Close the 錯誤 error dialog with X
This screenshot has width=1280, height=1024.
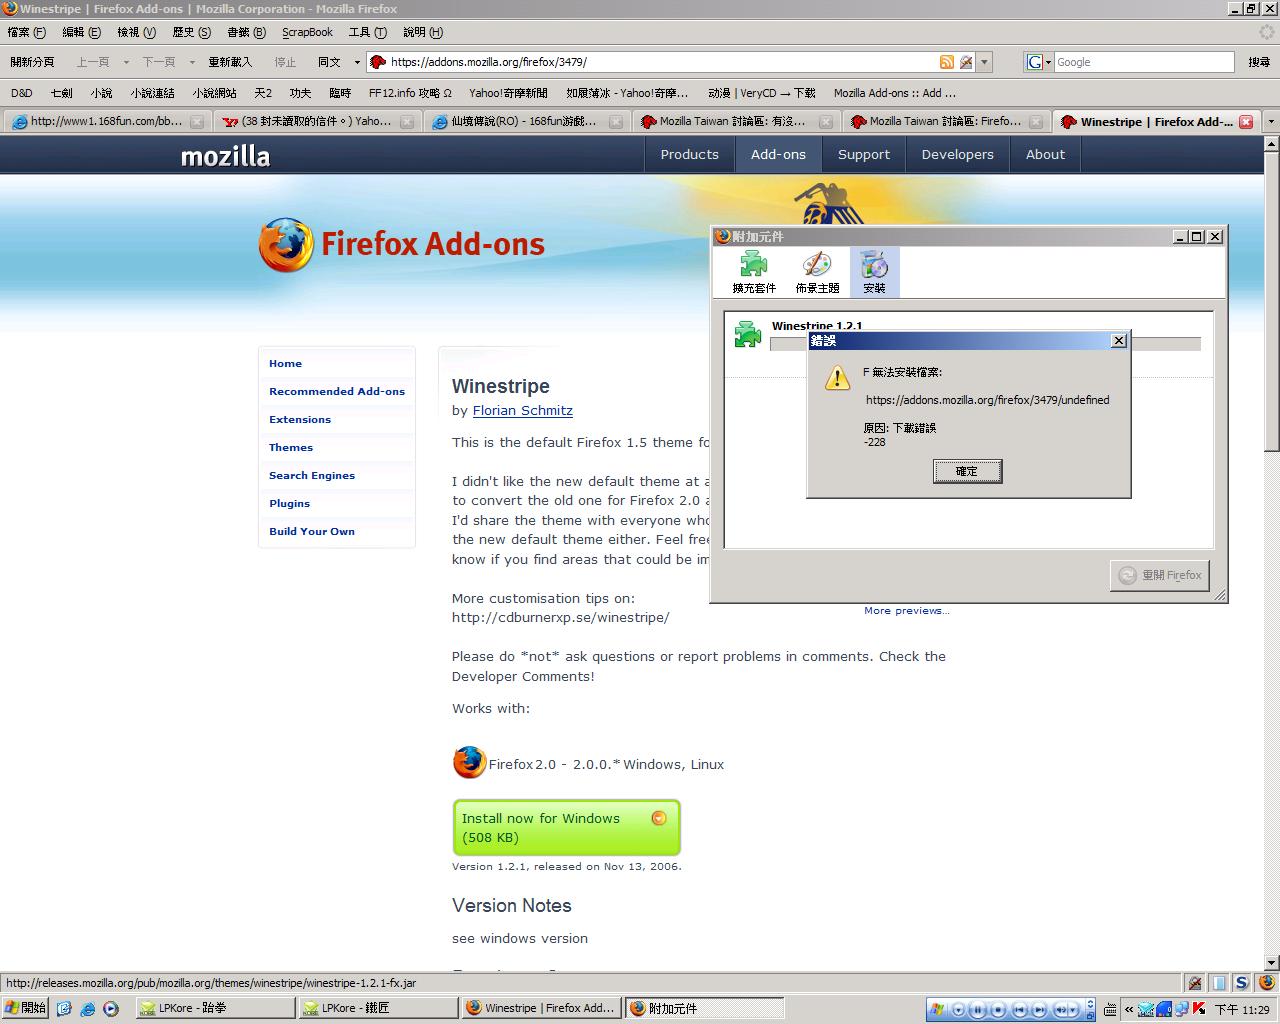[x=1119, y=340]
